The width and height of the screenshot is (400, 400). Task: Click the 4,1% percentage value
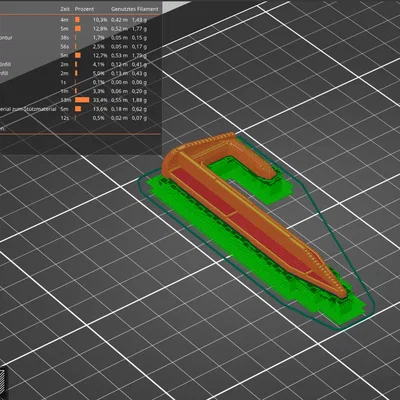99,64
